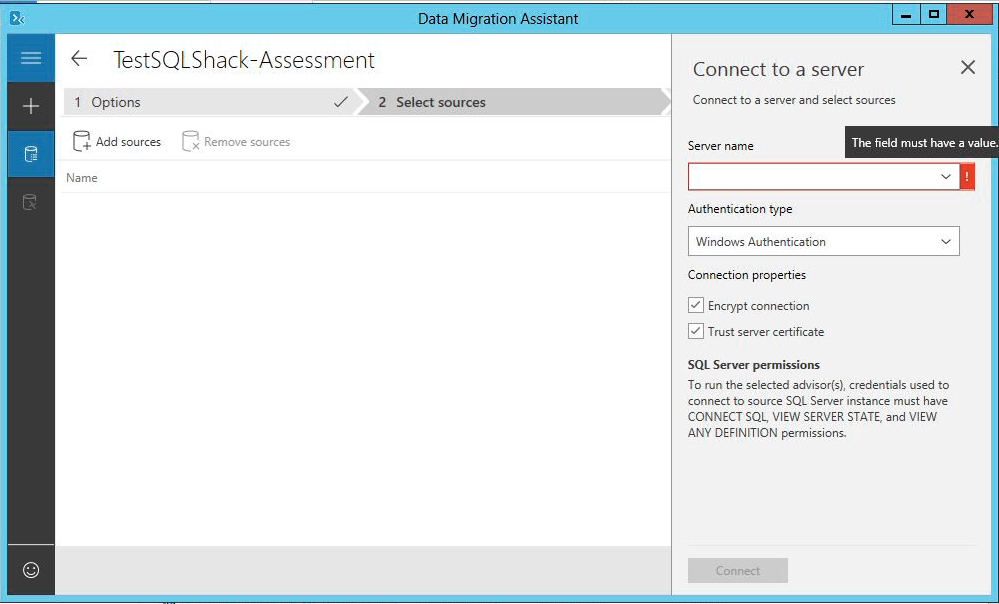Click the Data Migration Assistant title bar icon

pos(16,17)
